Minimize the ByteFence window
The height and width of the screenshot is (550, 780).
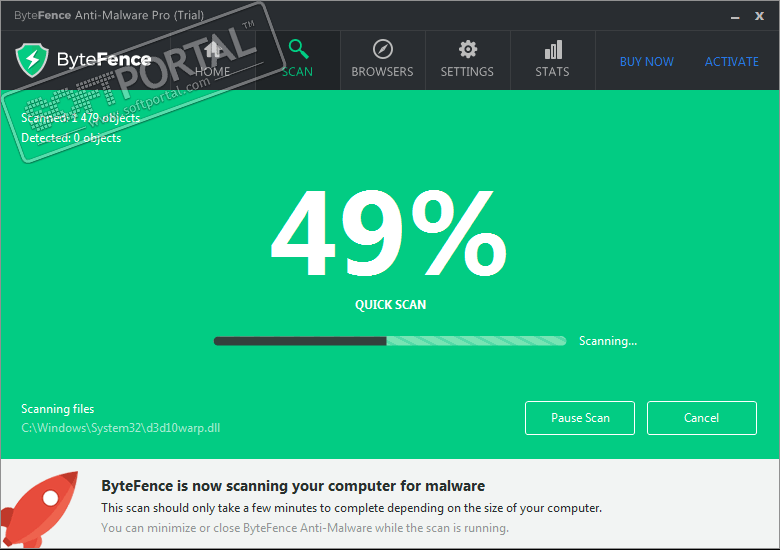point(735,17)
